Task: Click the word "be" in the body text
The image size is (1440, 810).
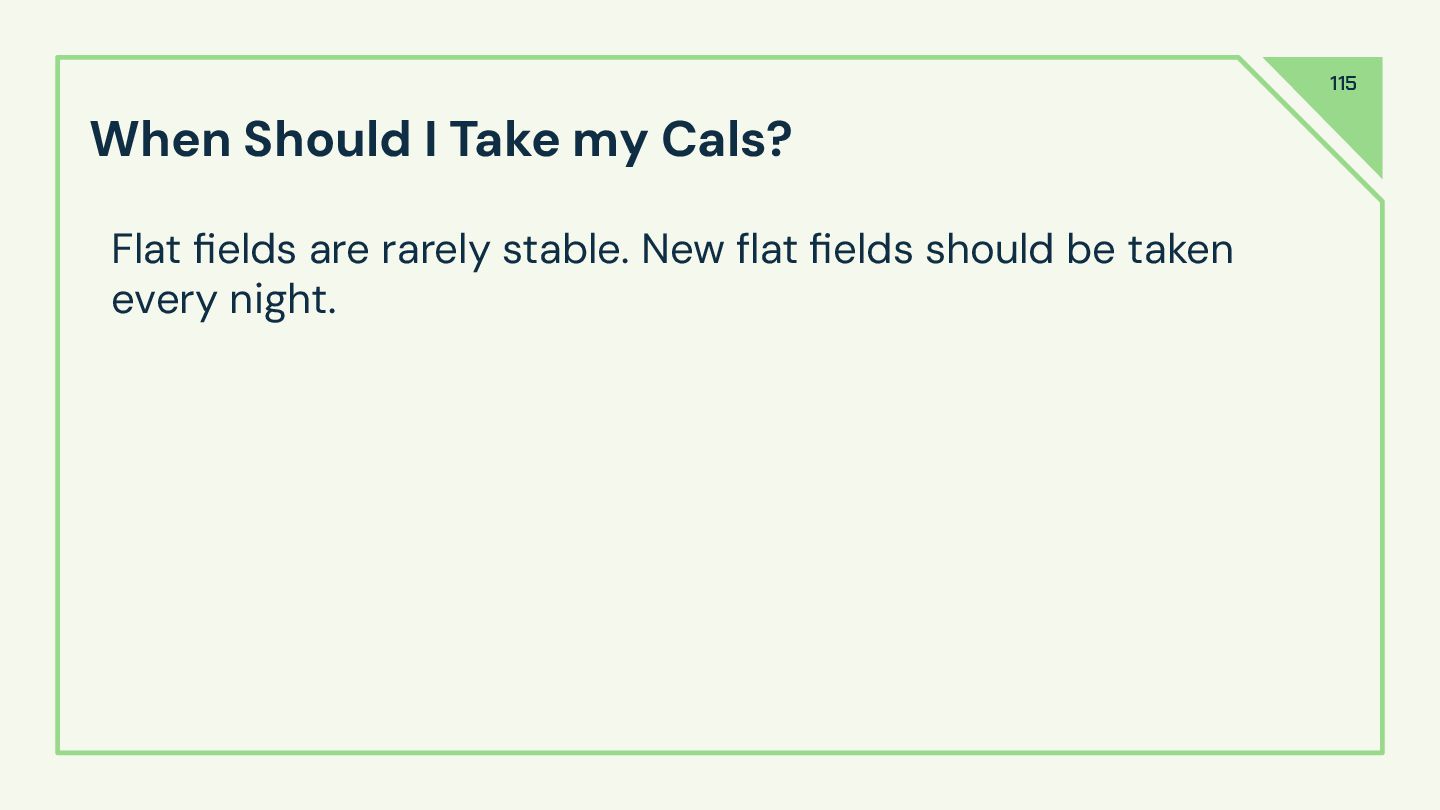Action: click(x=1089, y=249)
